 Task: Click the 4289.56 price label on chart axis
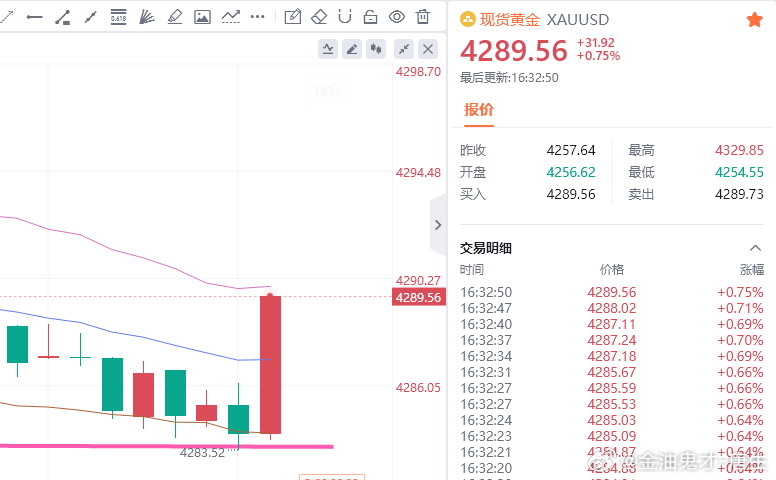tap(419, 297)
